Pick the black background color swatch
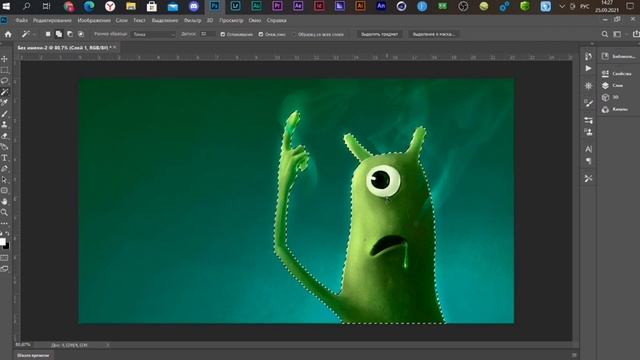Viewport: 640px width, 360px height. tap(7, 246)
